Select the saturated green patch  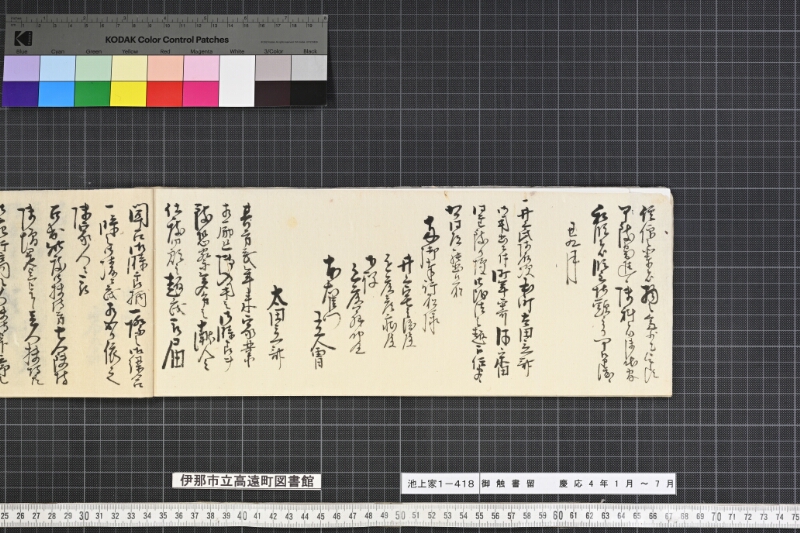point(92,94)
